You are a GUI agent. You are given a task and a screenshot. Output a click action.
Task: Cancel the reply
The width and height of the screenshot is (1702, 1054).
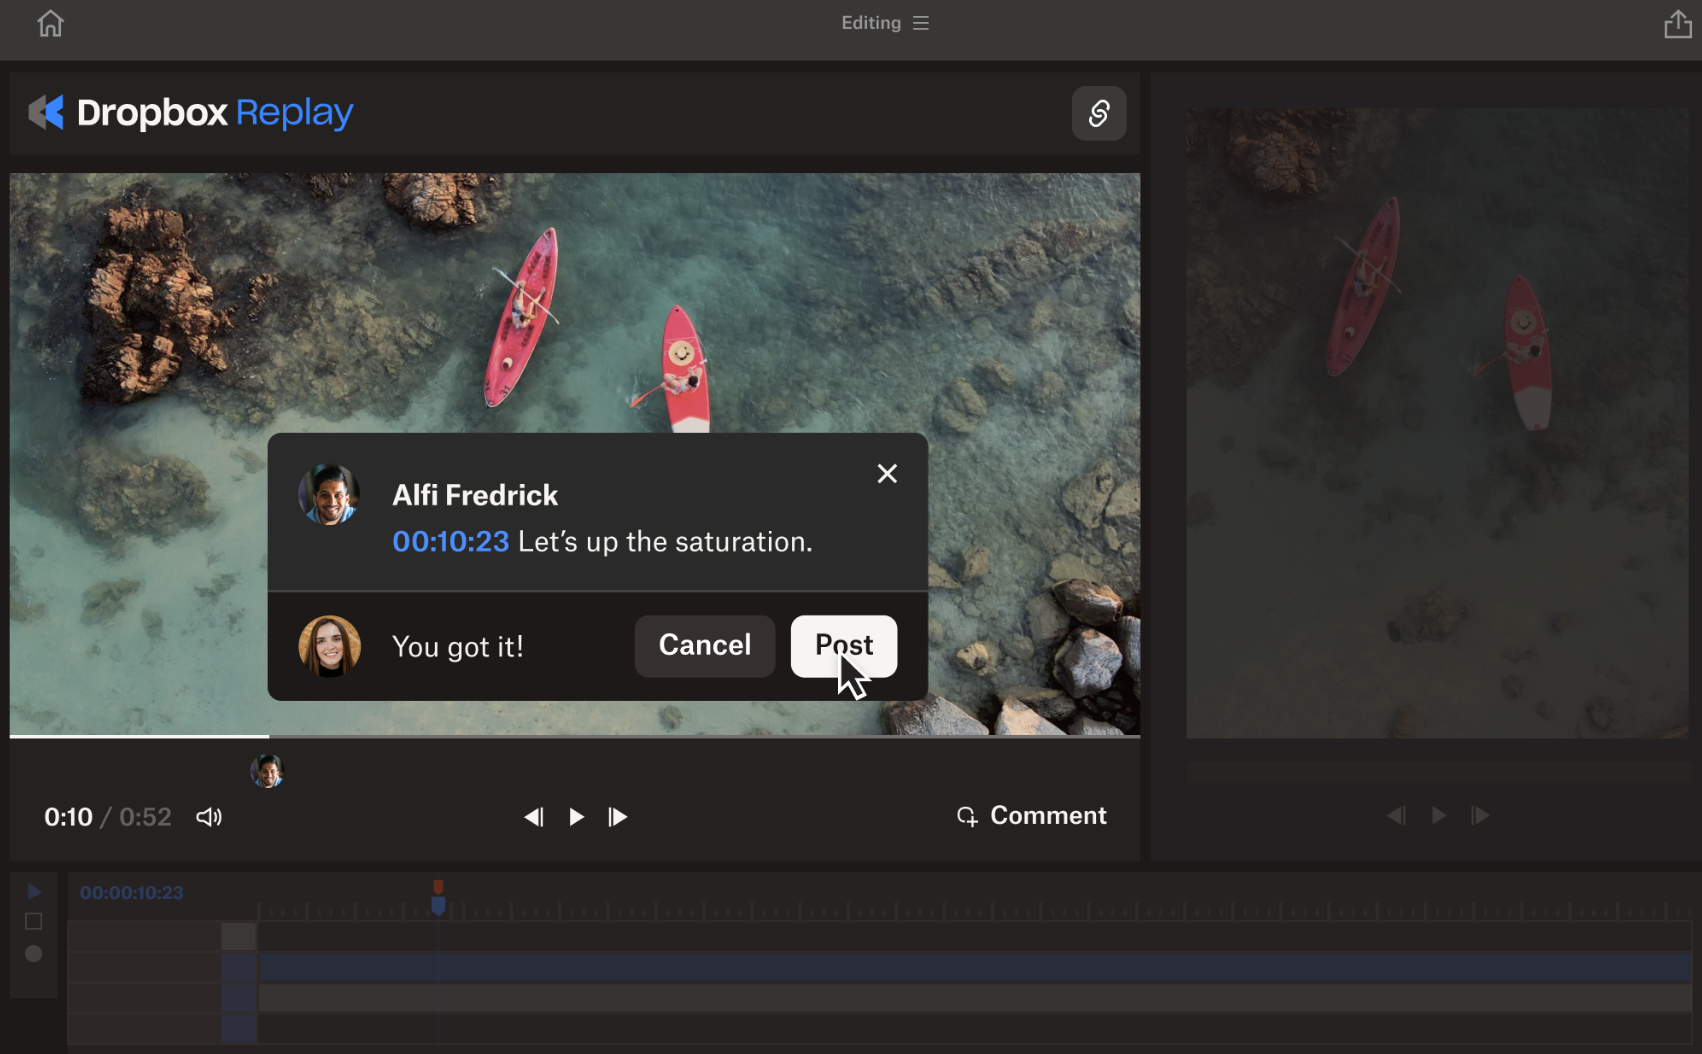[705, 646]
